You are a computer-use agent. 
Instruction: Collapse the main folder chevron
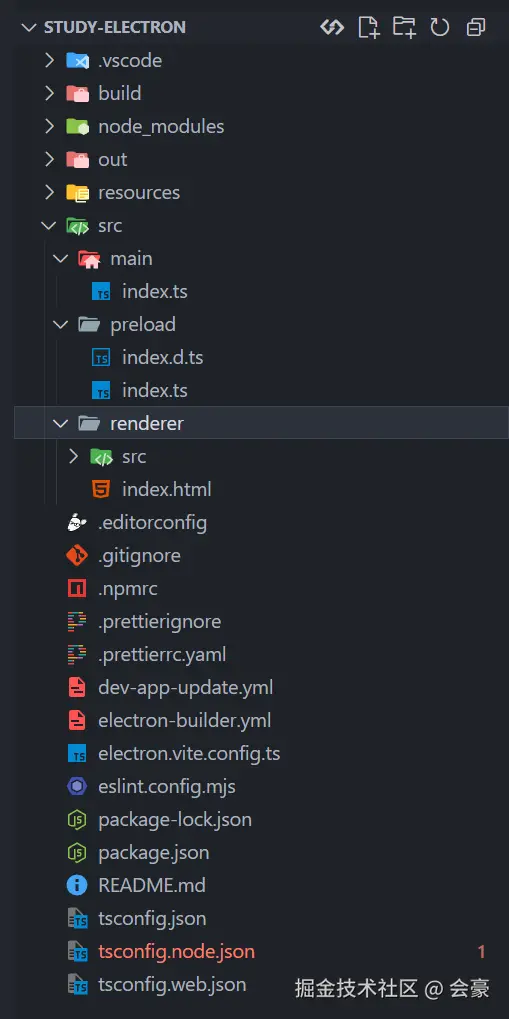pos(61,259)
